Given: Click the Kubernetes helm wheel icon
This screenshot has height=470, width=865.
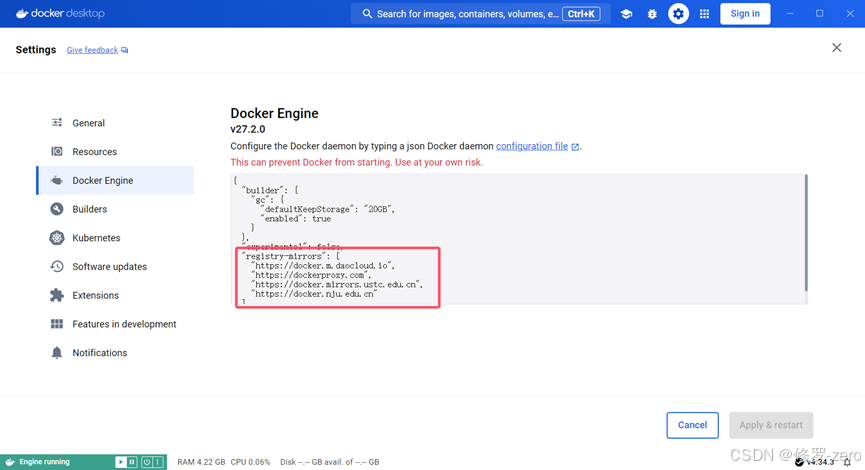Looking at the screenshot, I should 57,238.
